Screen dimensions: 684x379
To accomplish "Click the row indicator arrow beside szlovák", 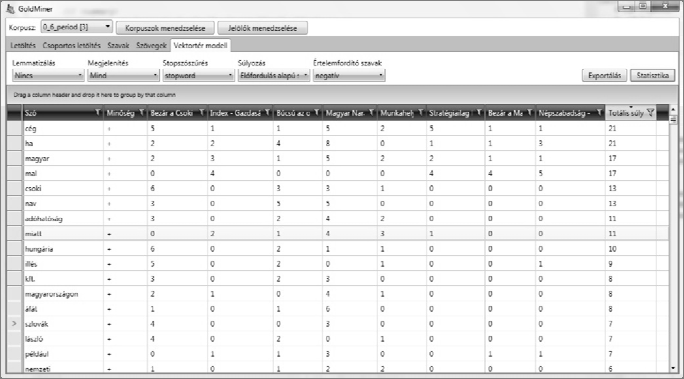I will (x=14, y=324).
